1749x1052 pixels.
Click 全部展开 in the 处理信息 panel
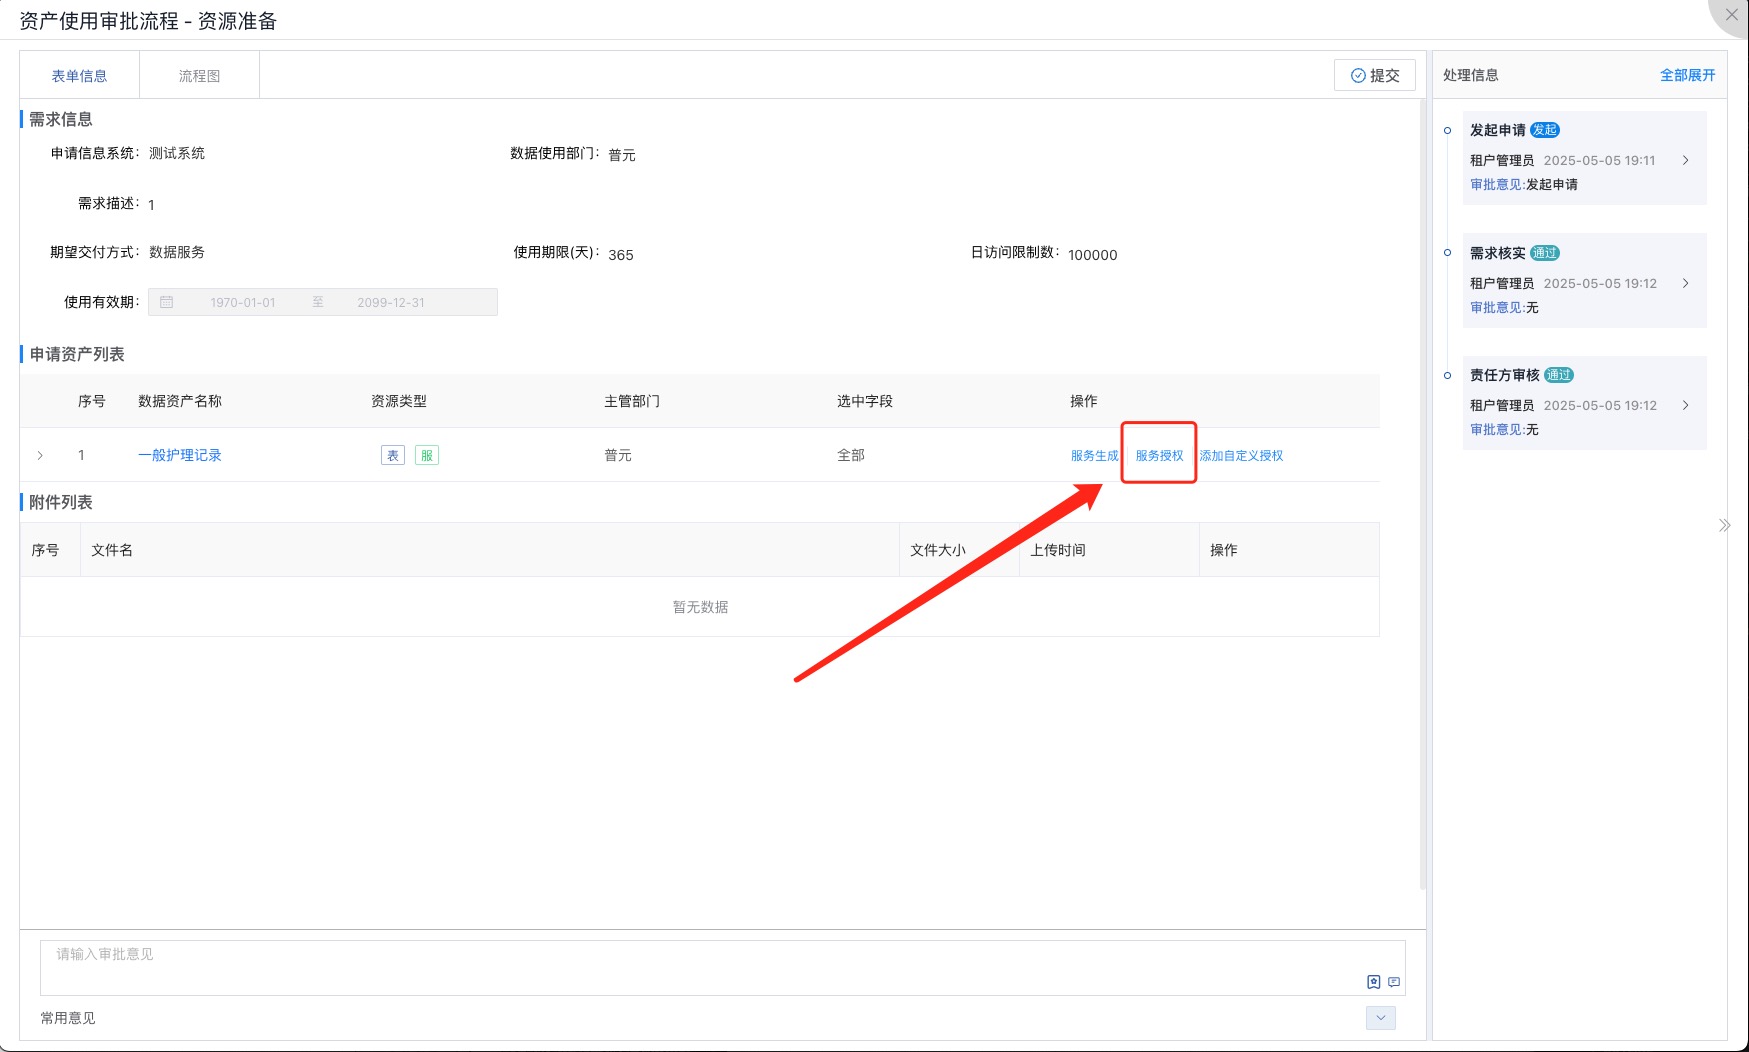click(x=1688, y=75)
